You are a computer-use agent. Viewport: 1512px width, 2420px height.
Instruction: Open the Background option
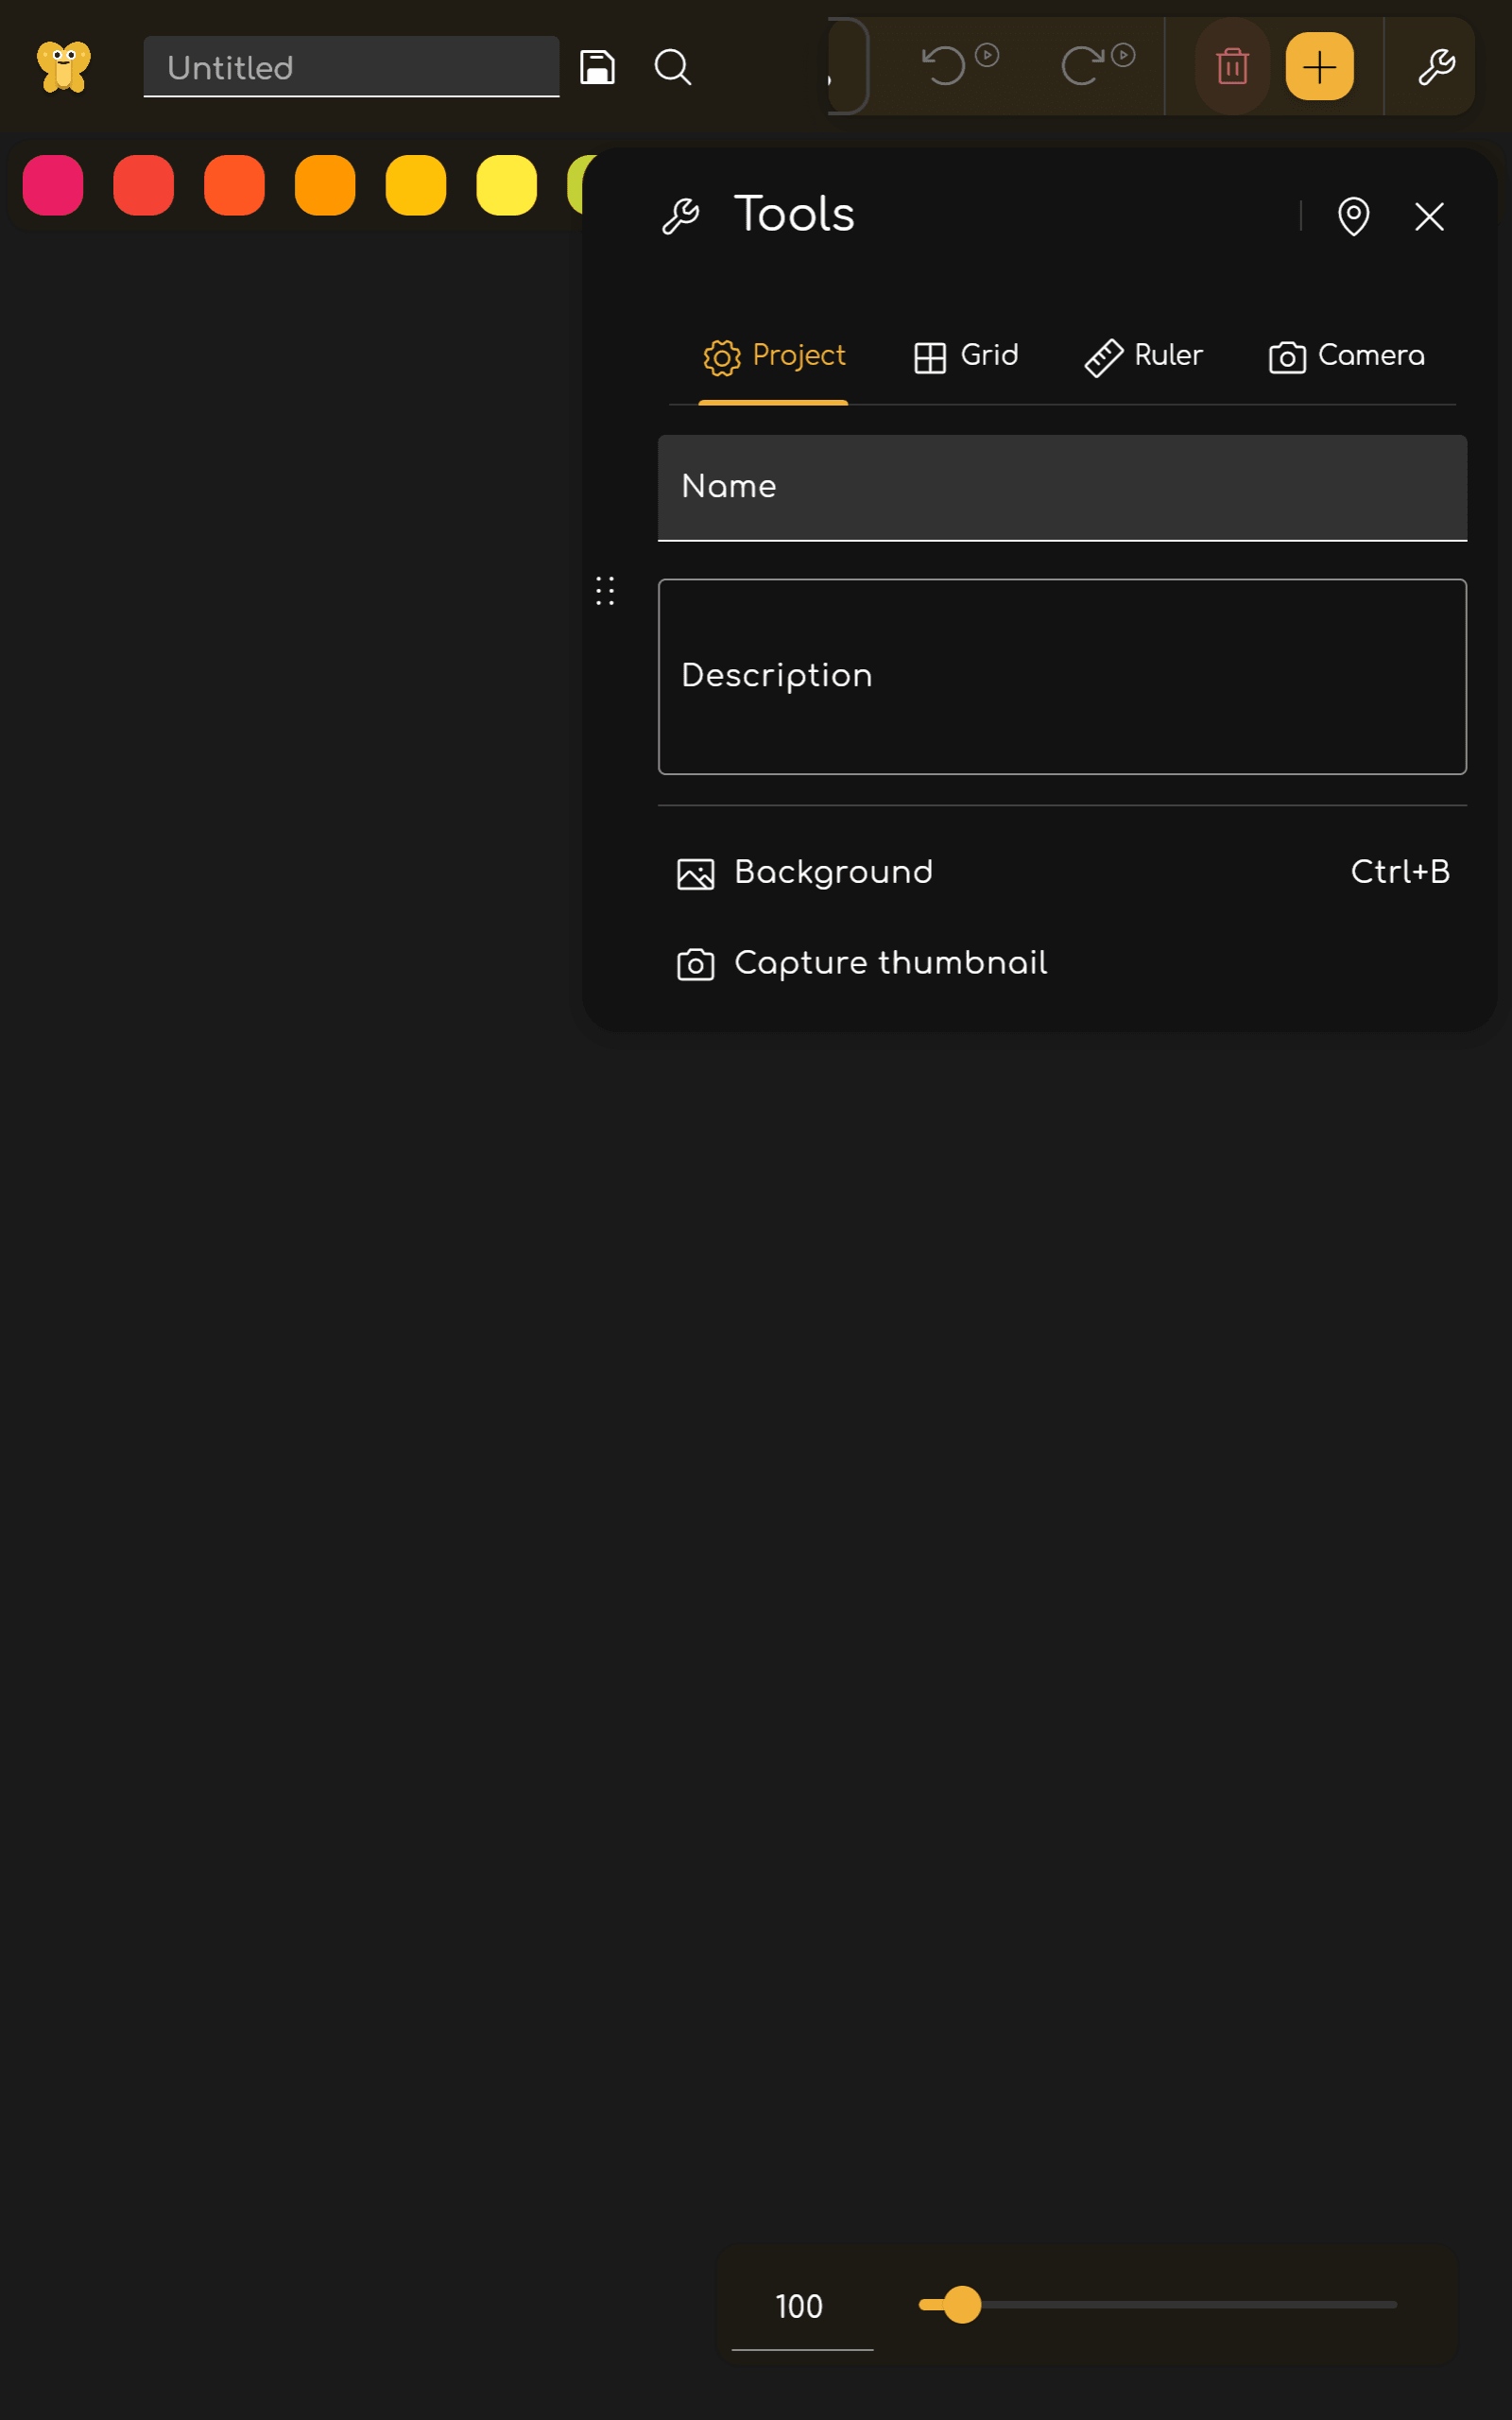point(832,872)
